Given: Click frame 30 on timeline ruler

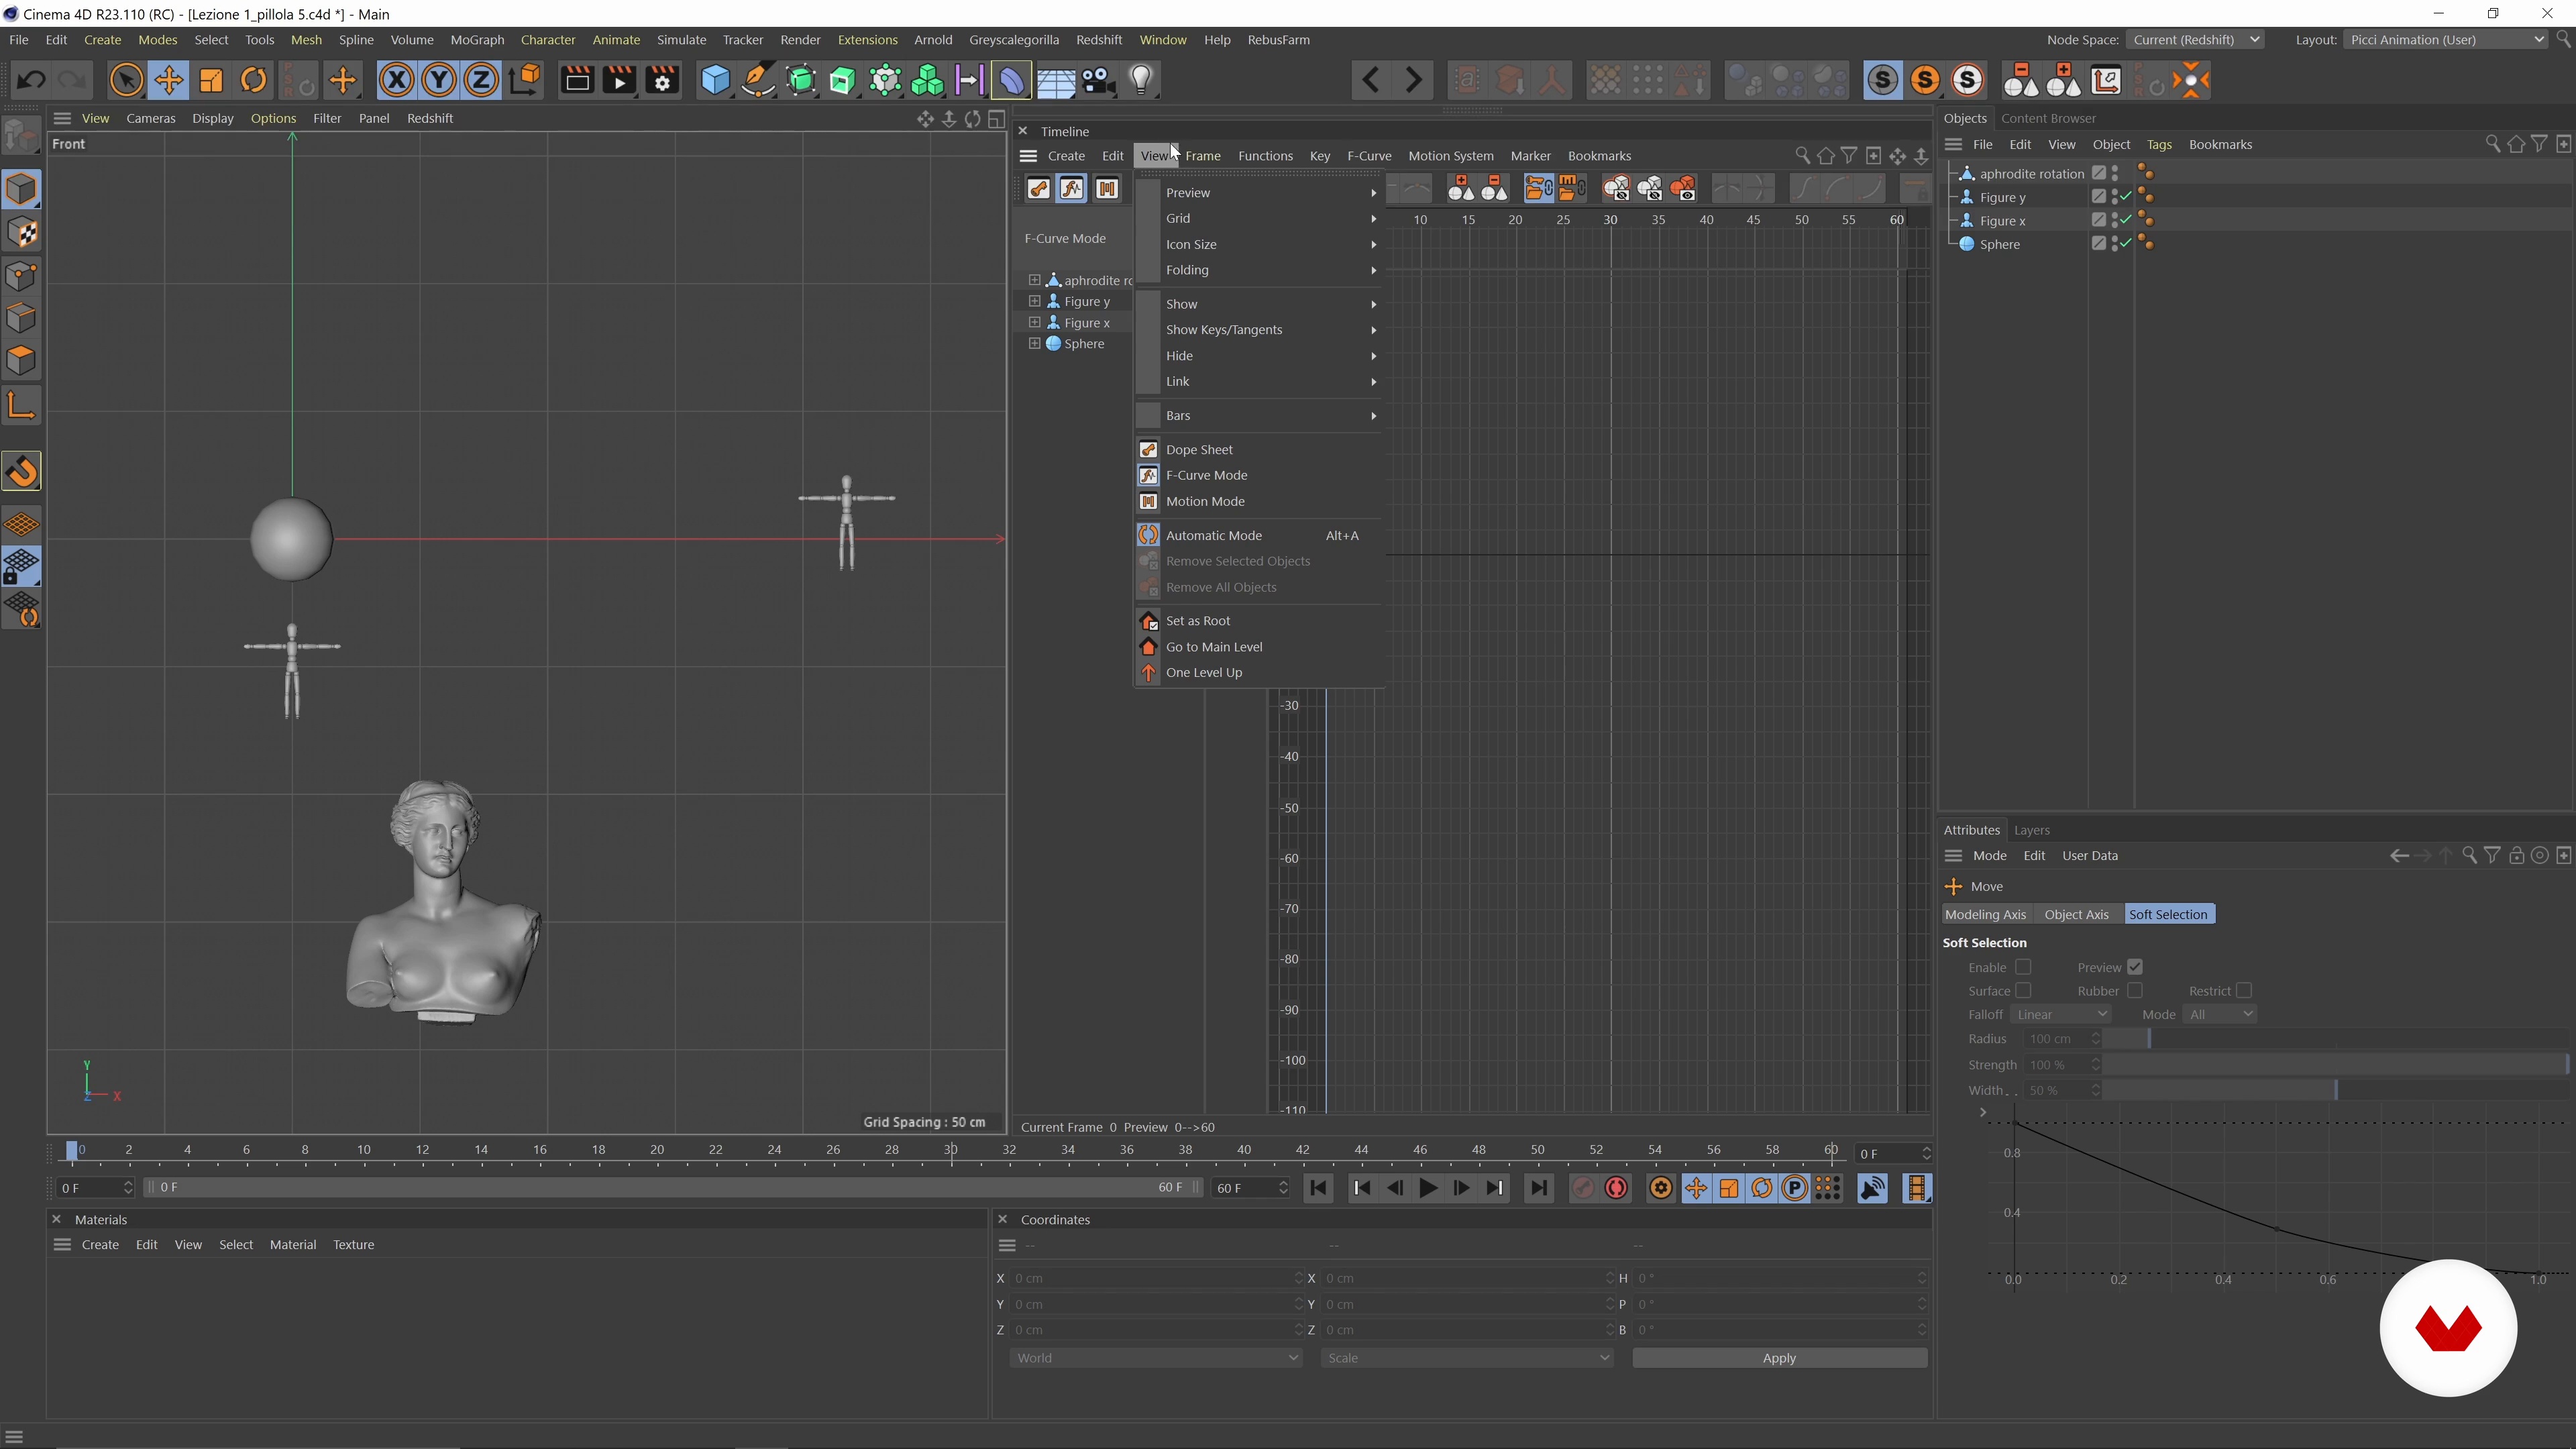Looking at the screenshot, I should click(x=951, y=1150).
